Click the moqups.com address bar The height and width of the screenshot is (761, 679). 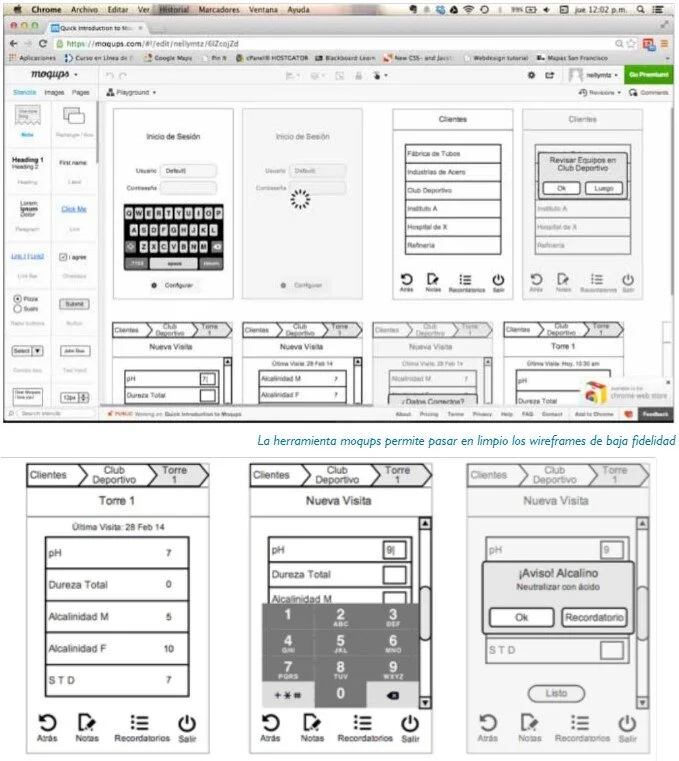pos(335,44)
